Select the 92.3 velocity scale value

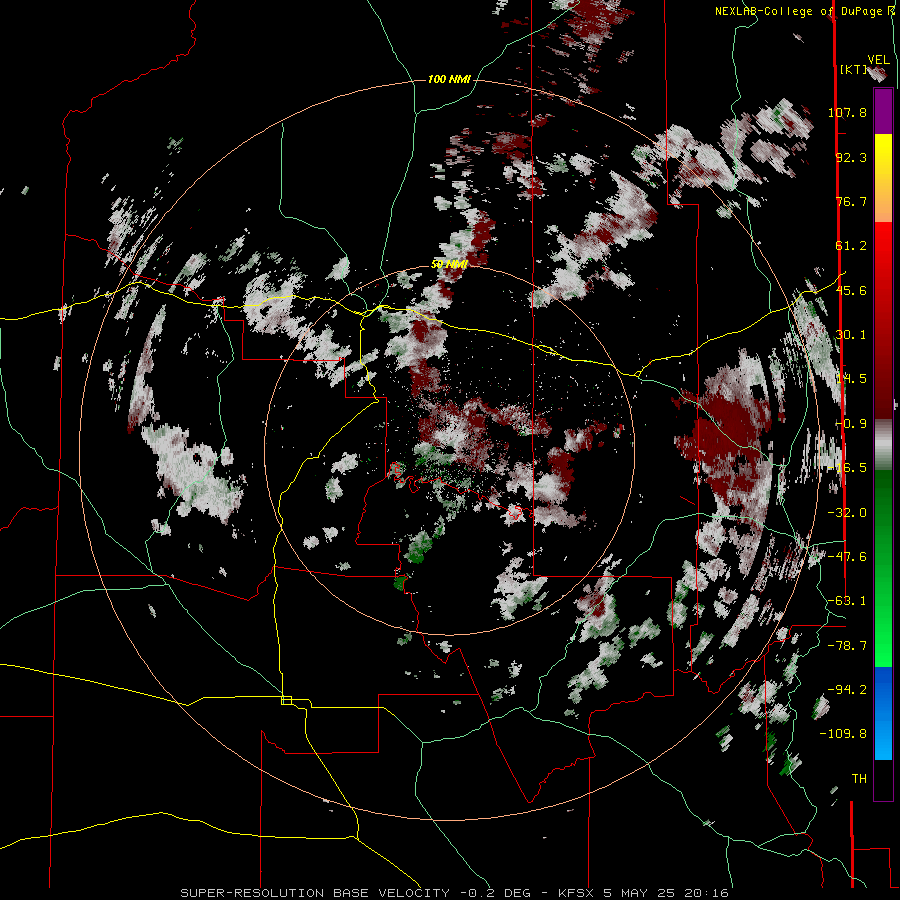click(x=851, y=157)
